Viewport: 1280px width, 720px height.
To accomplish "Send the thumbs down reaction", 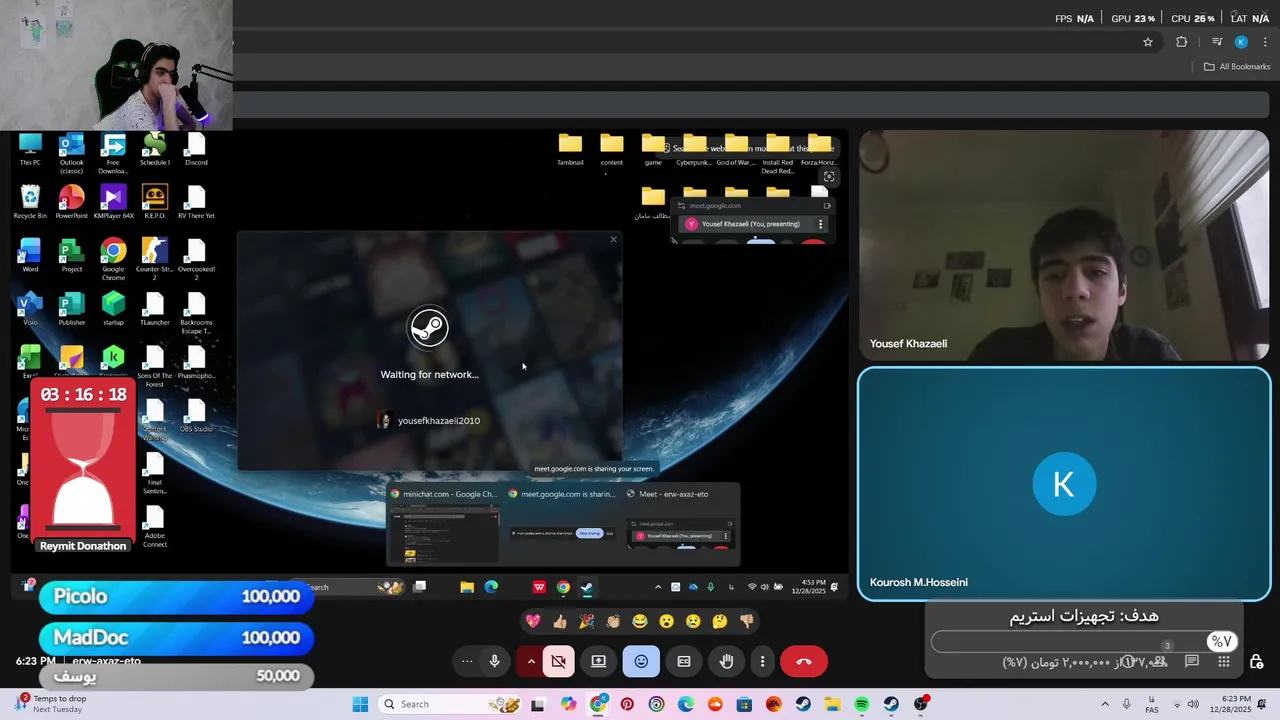I will click(x=746, y=621).
